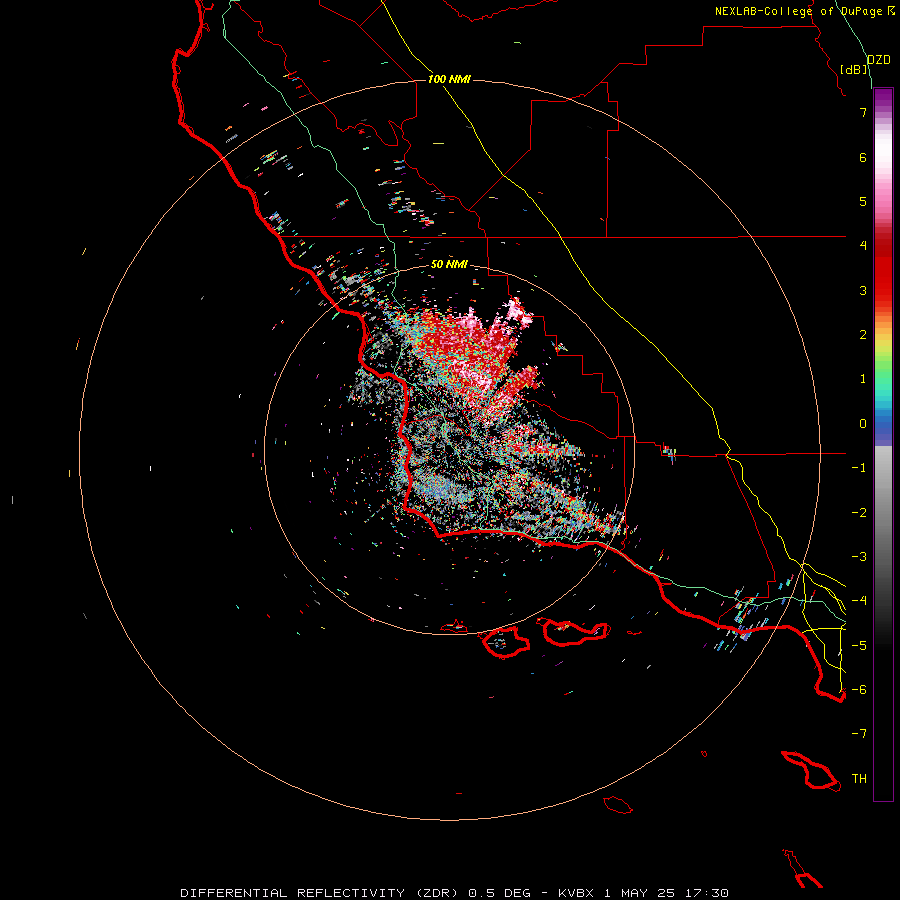Click the "-6" tick label on the scale
Image resolution: width=900 pixels, height=900 pixels.
859,690
